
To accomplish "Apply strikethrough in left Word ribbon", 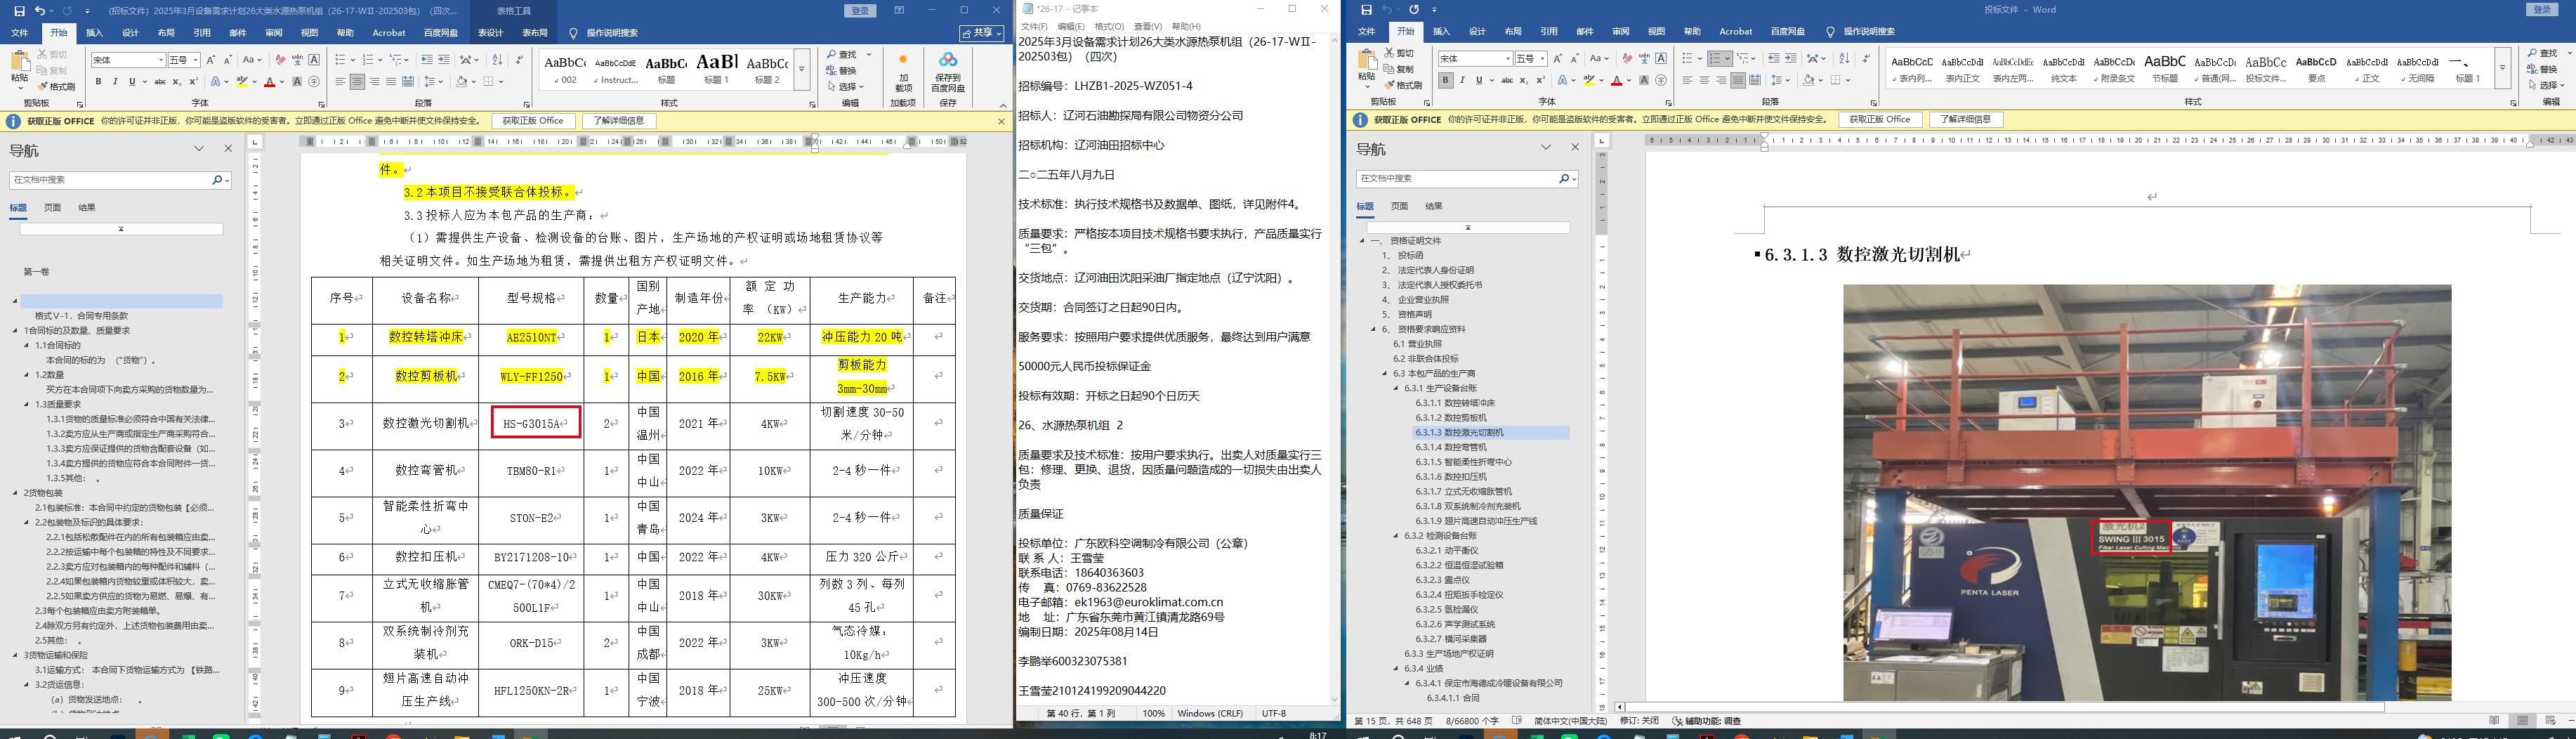I will [159, 82].
